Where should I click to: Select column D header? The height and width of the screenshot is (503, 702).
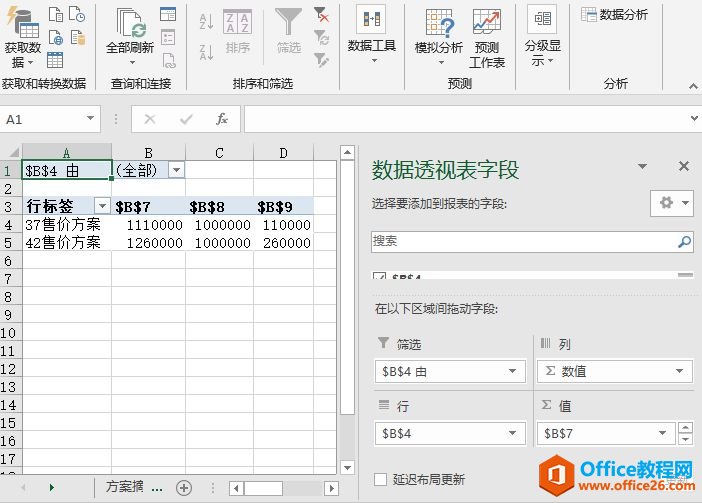coord(283,153)
